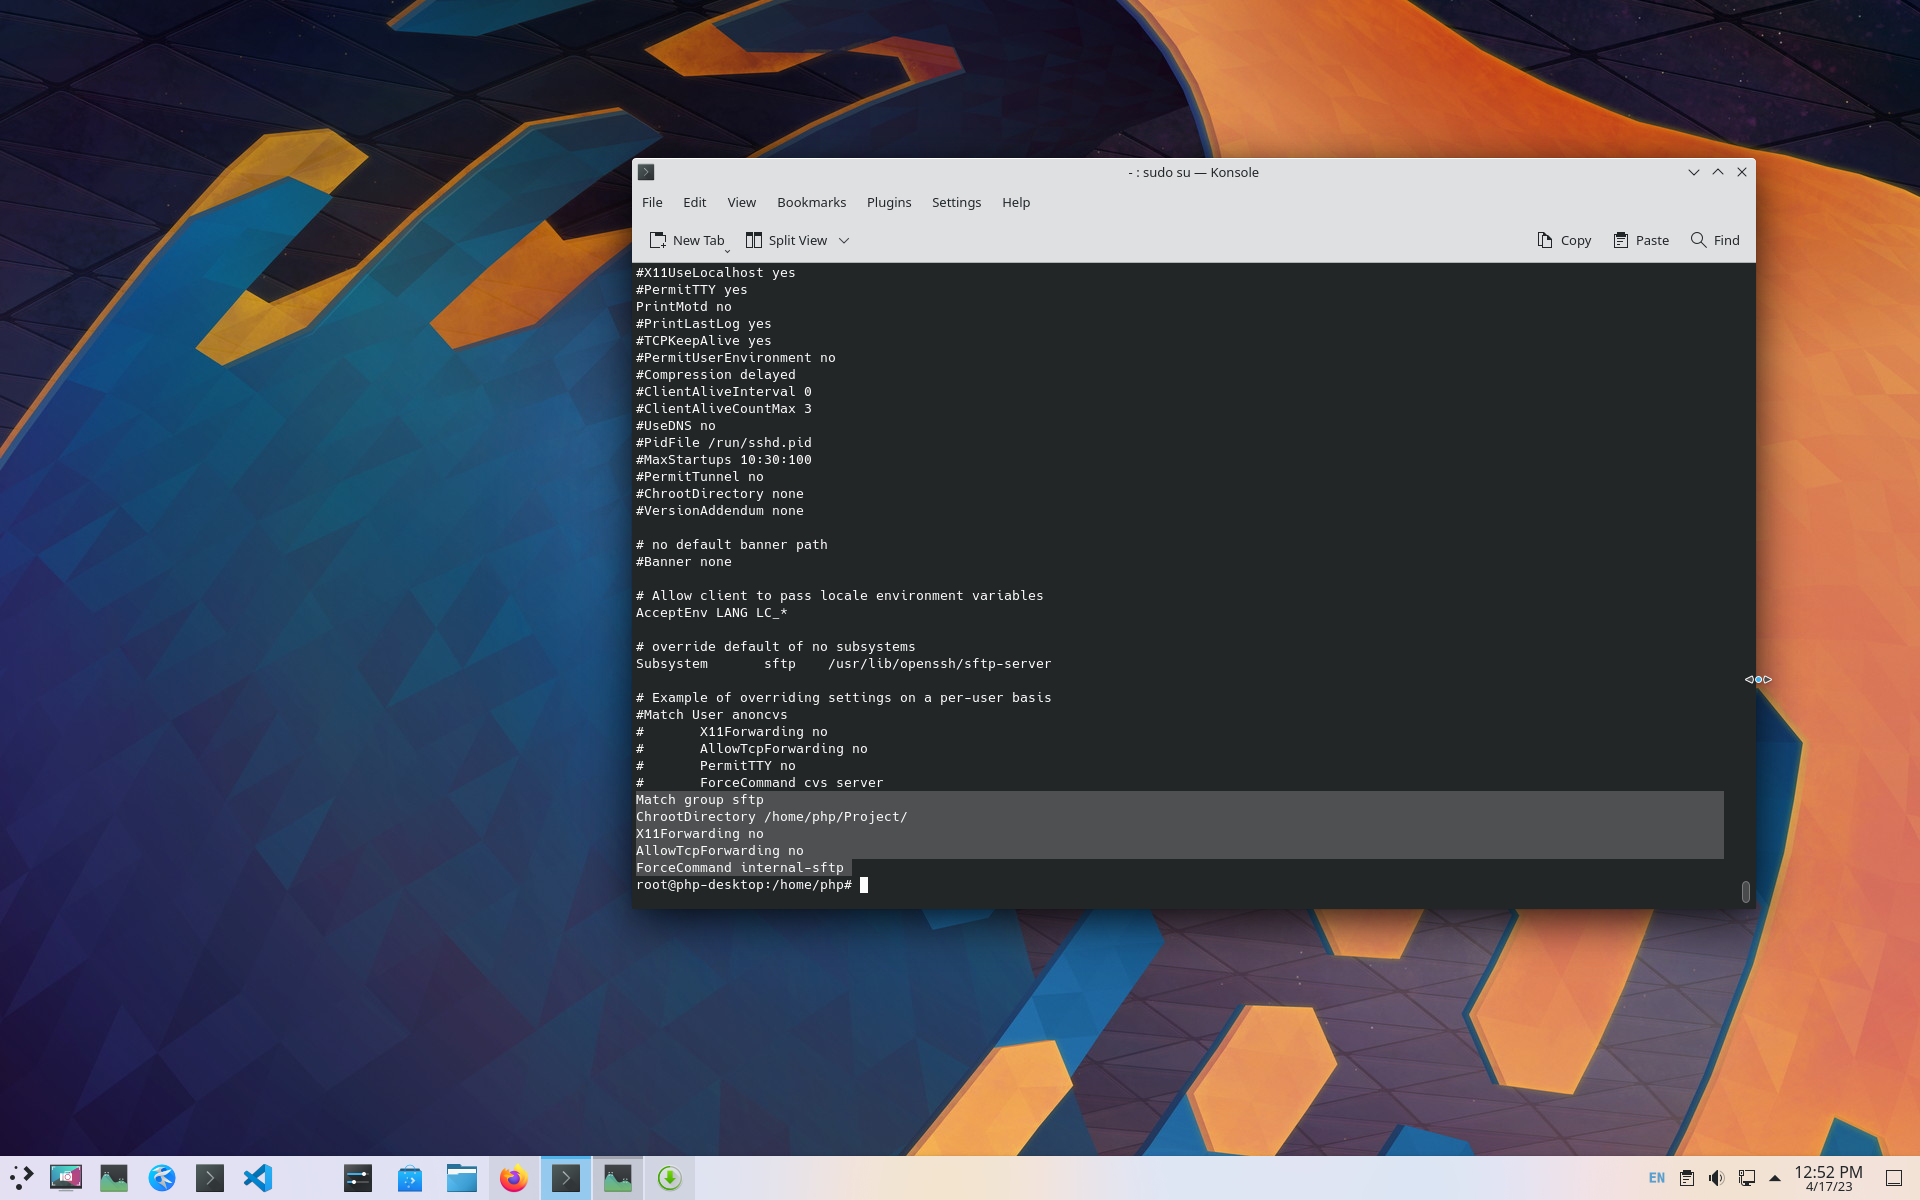Open the Bookmarks menu

pos(811,202)
